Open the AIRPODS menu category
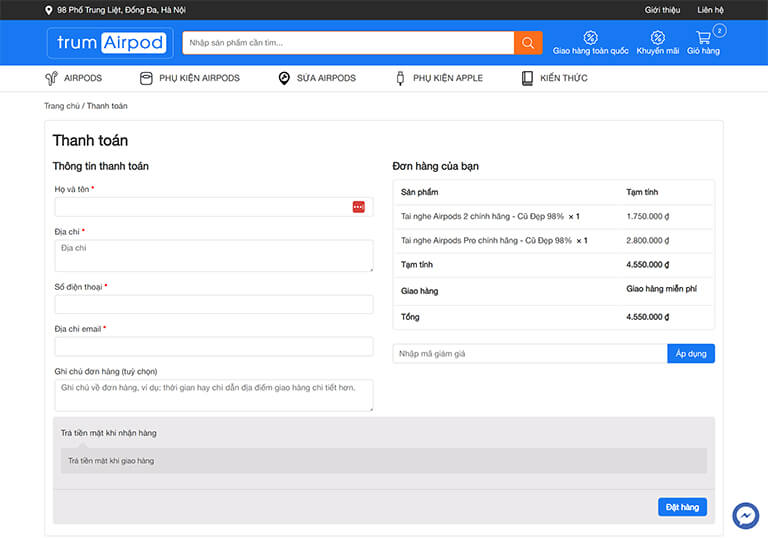 click(x=73, y=78)
